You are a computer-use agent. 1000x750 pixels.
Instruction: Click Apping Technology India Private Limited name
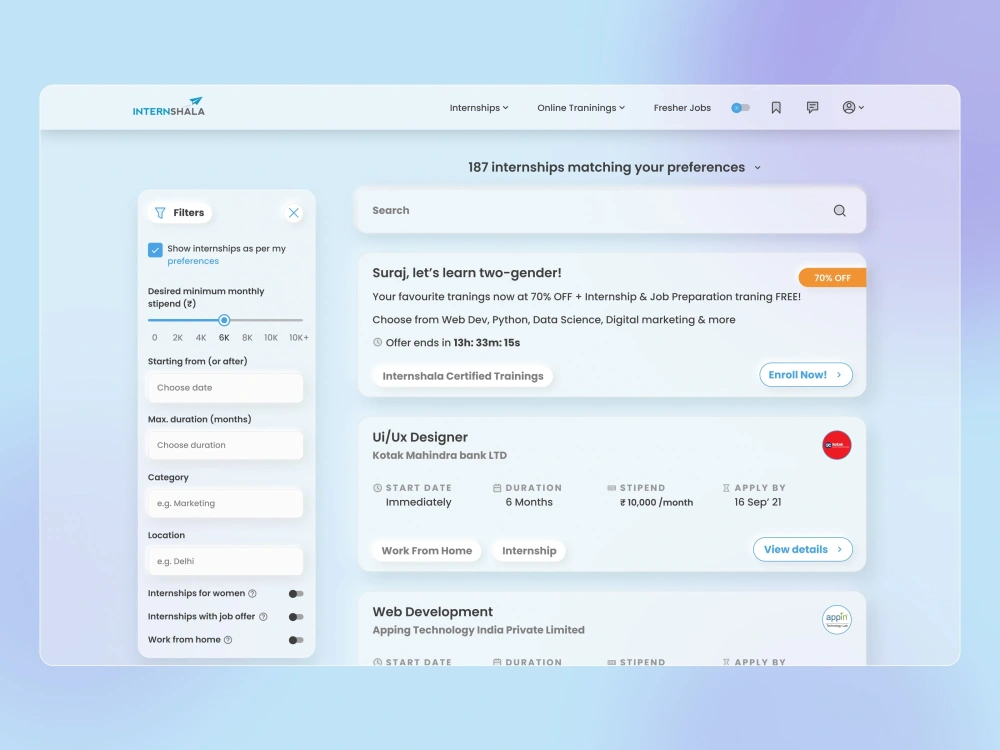click(x=478, y=630)
